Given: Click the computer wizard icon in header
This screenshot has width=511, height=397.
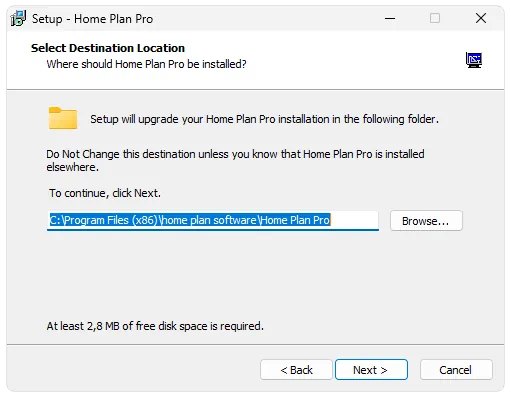Looking at the screenshot, I should pos(474,60).
